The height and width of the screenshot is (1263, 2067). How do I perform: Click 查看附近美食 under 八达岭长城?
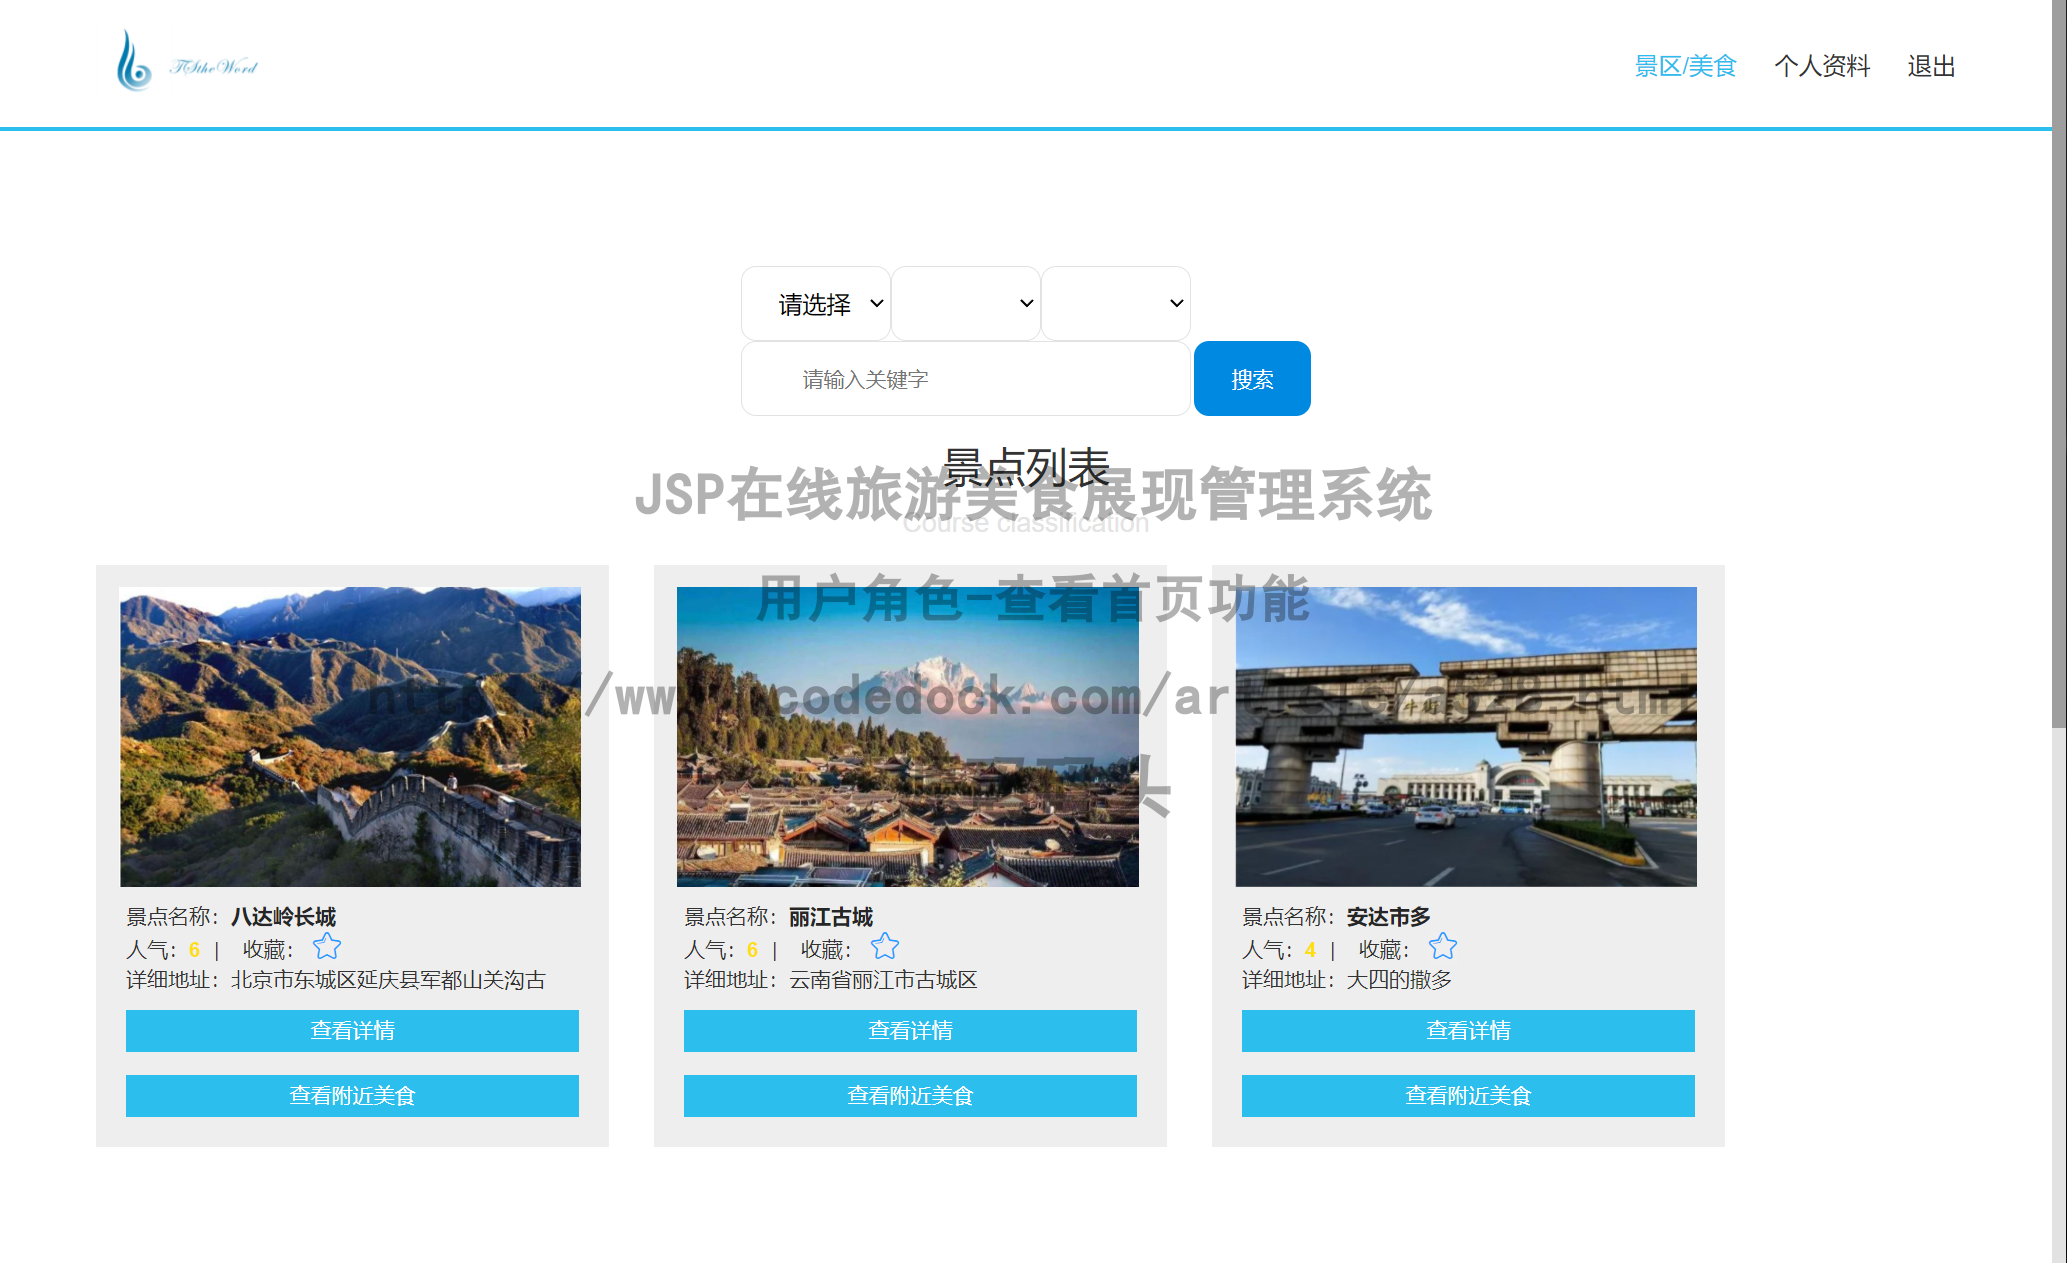click(x=352, y=1095)
